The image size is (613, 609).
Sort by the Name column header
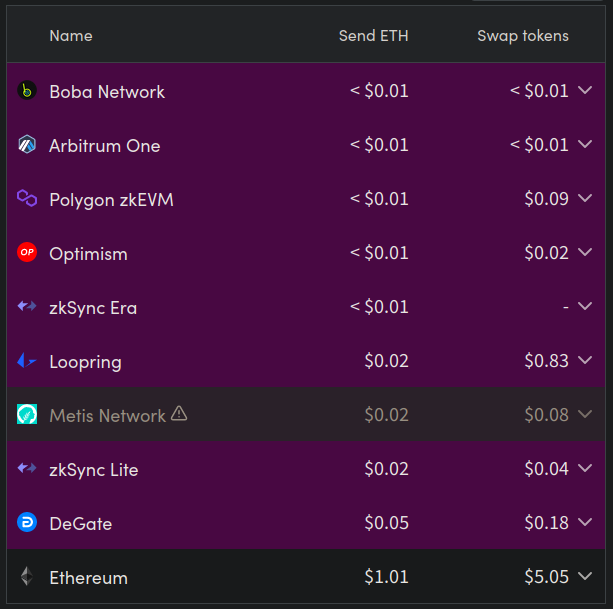[x=70, y=36]
